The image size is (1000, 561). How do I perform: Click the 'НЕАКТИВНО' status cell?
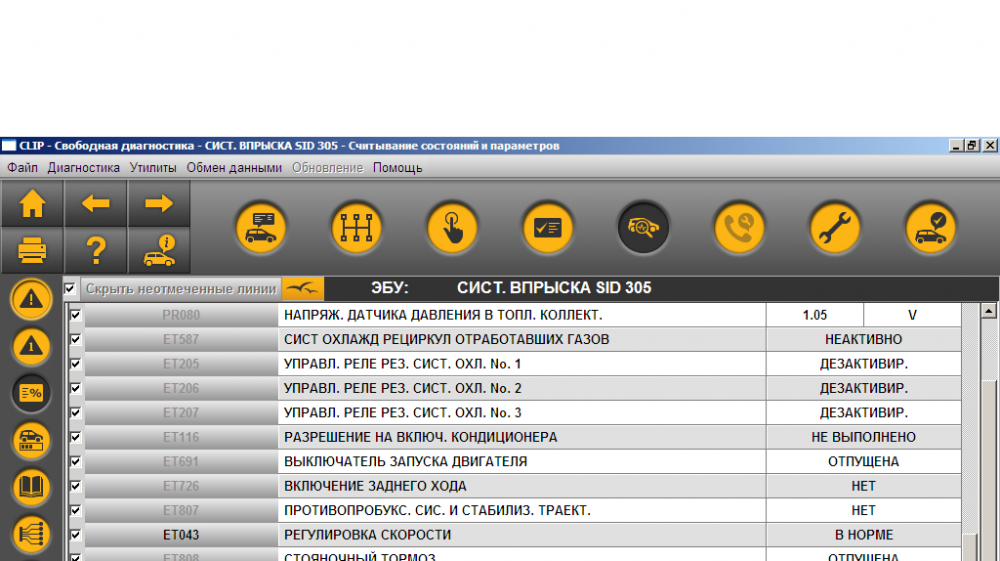pos(864,339)
